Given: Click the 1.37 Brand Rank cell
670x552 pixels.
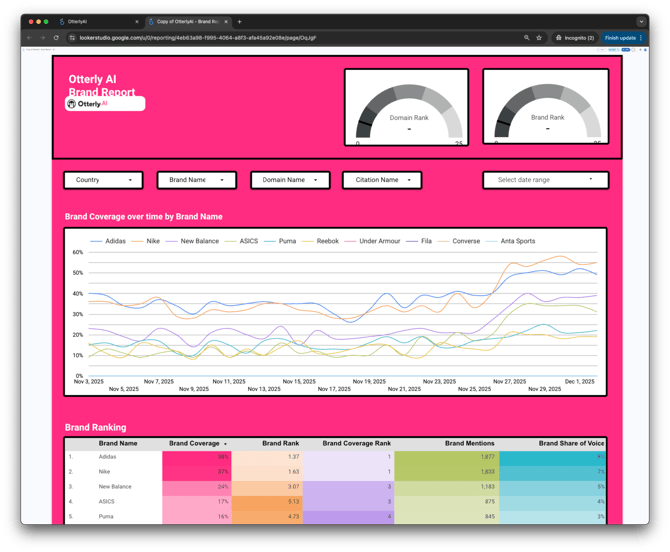Looking at the screenshot, I should click(x=267, y=457).
